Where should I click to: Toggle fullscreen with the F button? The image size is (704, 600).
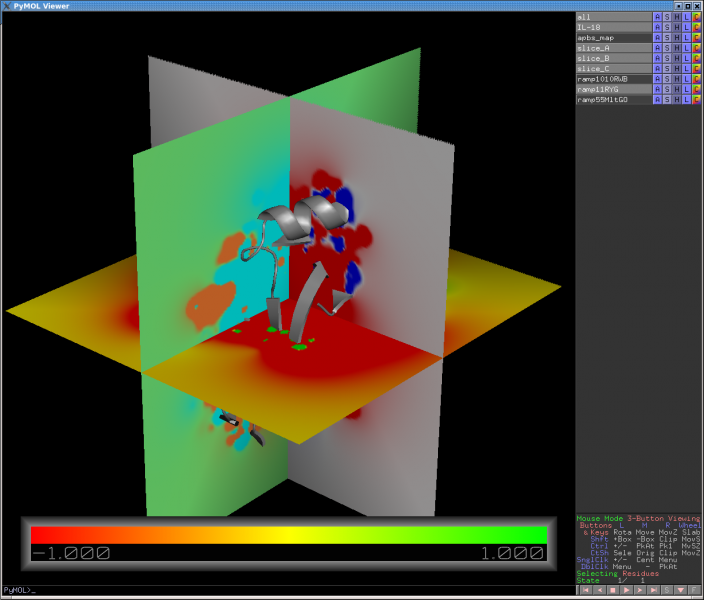[695, 591]
